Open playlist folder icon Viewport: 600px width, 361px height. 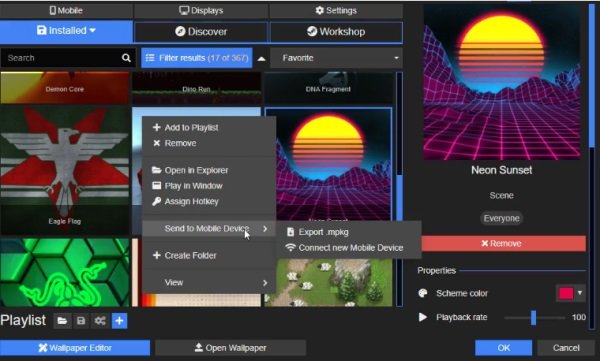point(62,320)
